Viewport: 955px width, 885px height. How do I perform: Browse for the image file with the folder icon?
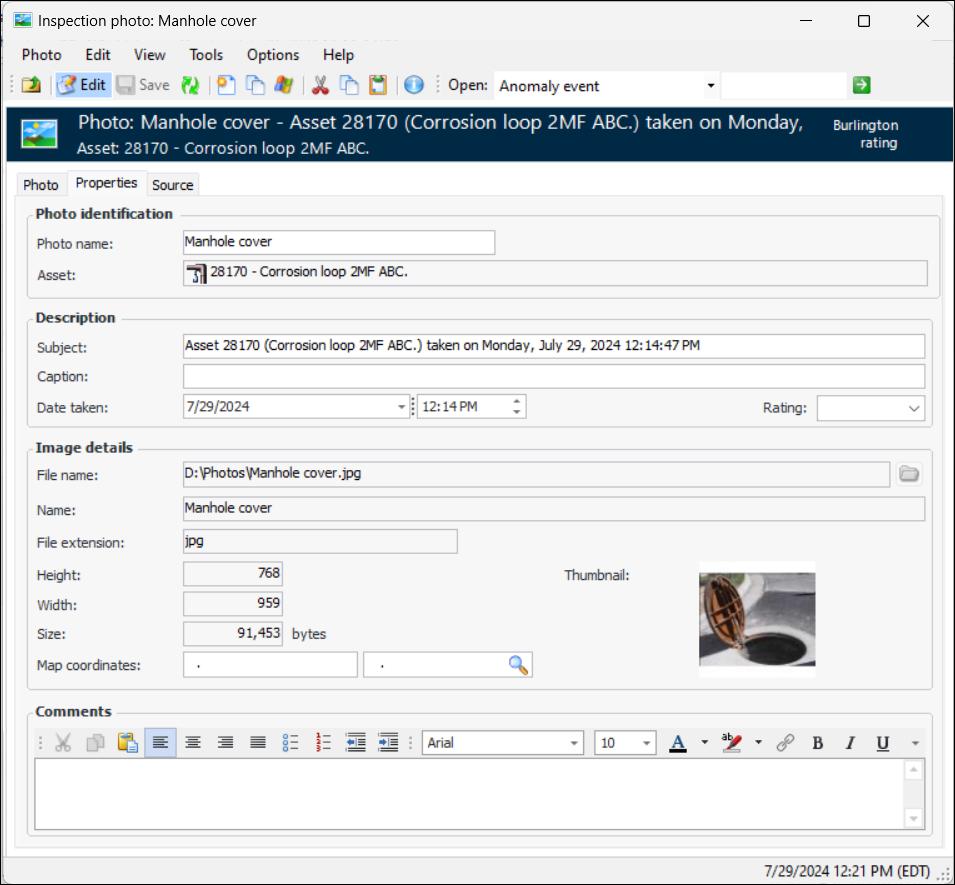[x=909, y=474]
